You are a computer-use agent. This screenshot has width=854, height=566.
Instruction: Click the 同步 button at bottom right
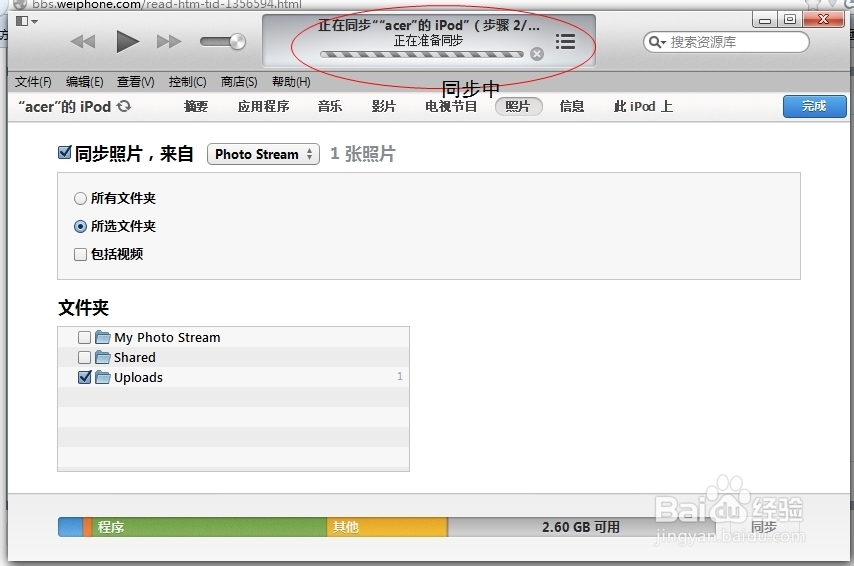coord(764,527)
